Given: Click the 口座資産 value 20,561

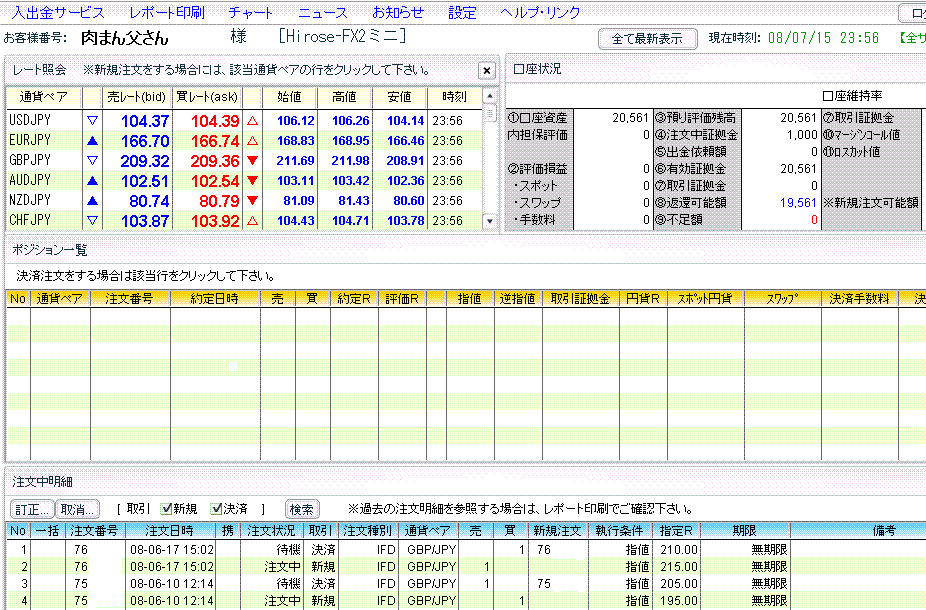Looking at the screenshot, I should point(630,118).
